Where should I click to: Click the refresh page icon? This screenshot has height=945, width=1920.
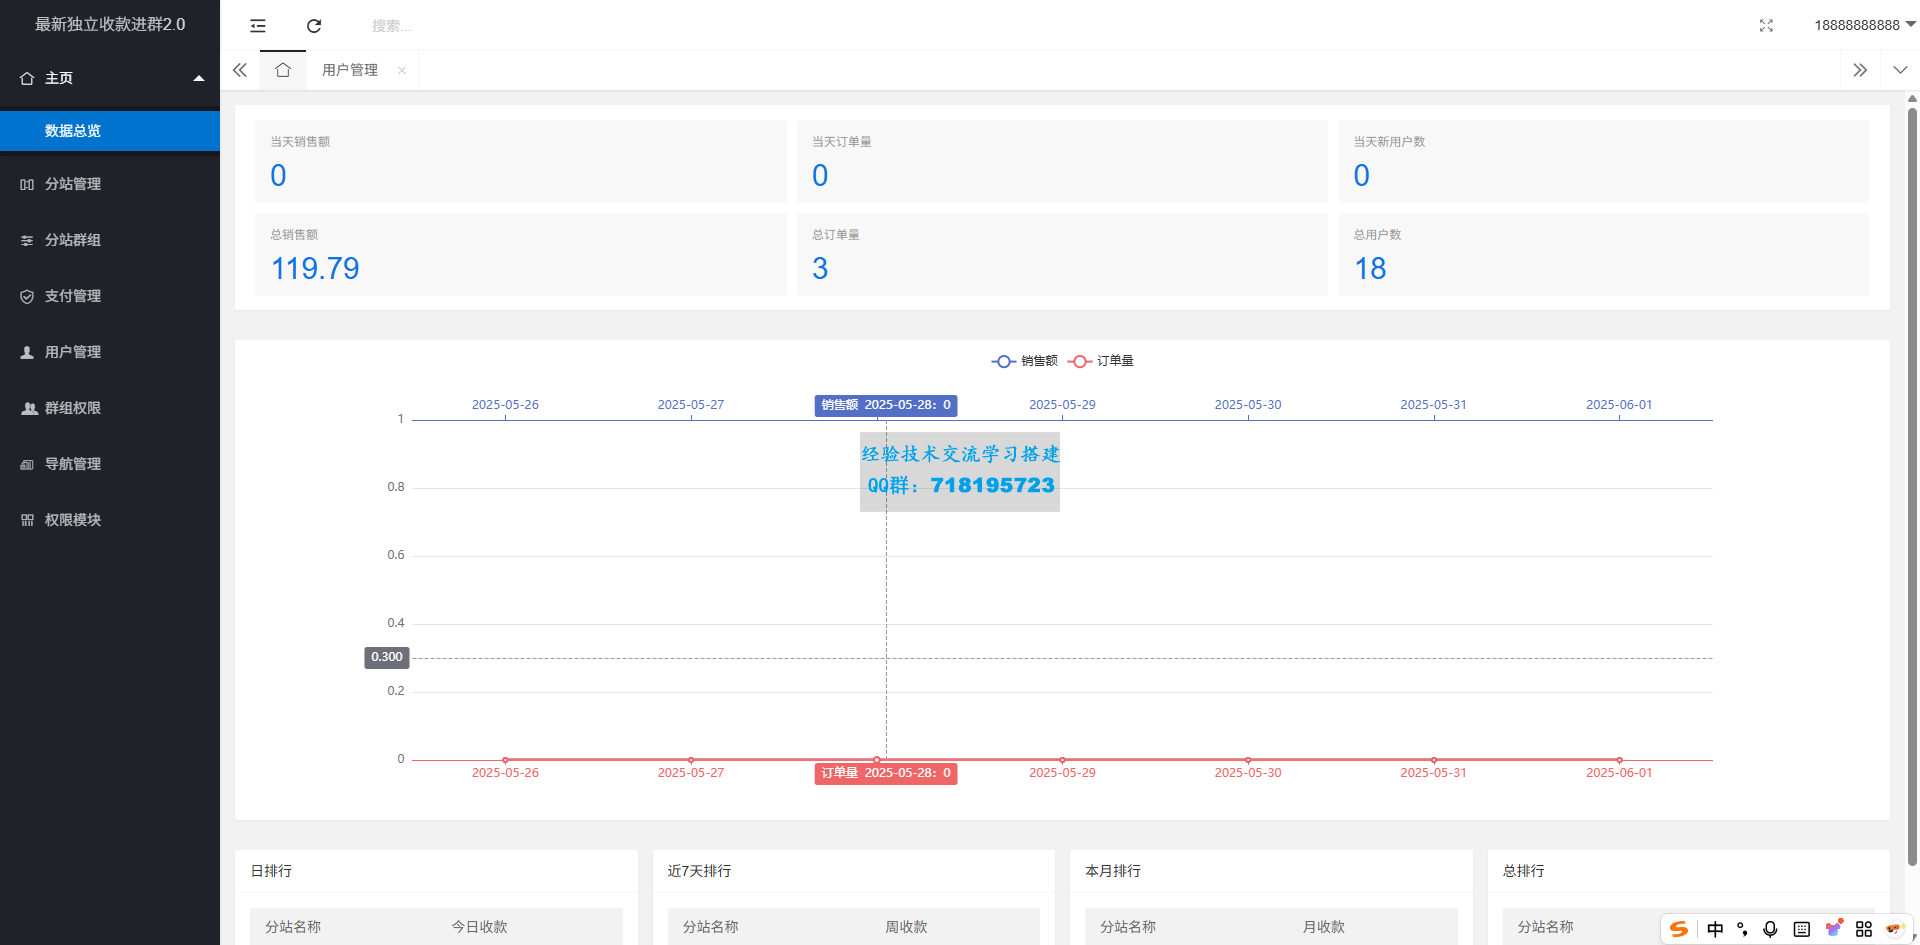[314, 26]
